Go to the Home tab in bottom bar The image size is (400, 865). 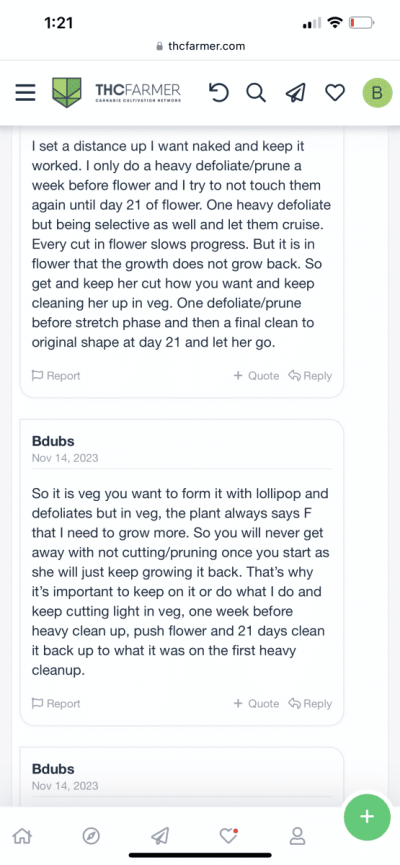pos(22,836)
